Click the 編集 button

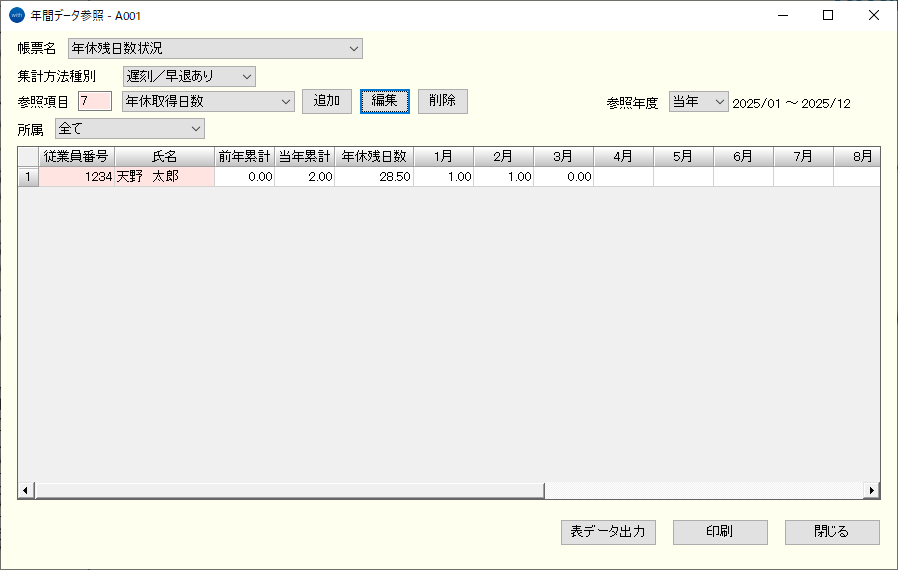point(384,101)
